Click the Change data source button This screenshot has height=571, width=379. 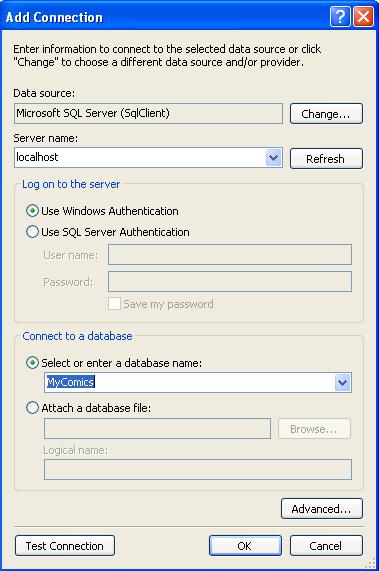[x=326, y=114]
